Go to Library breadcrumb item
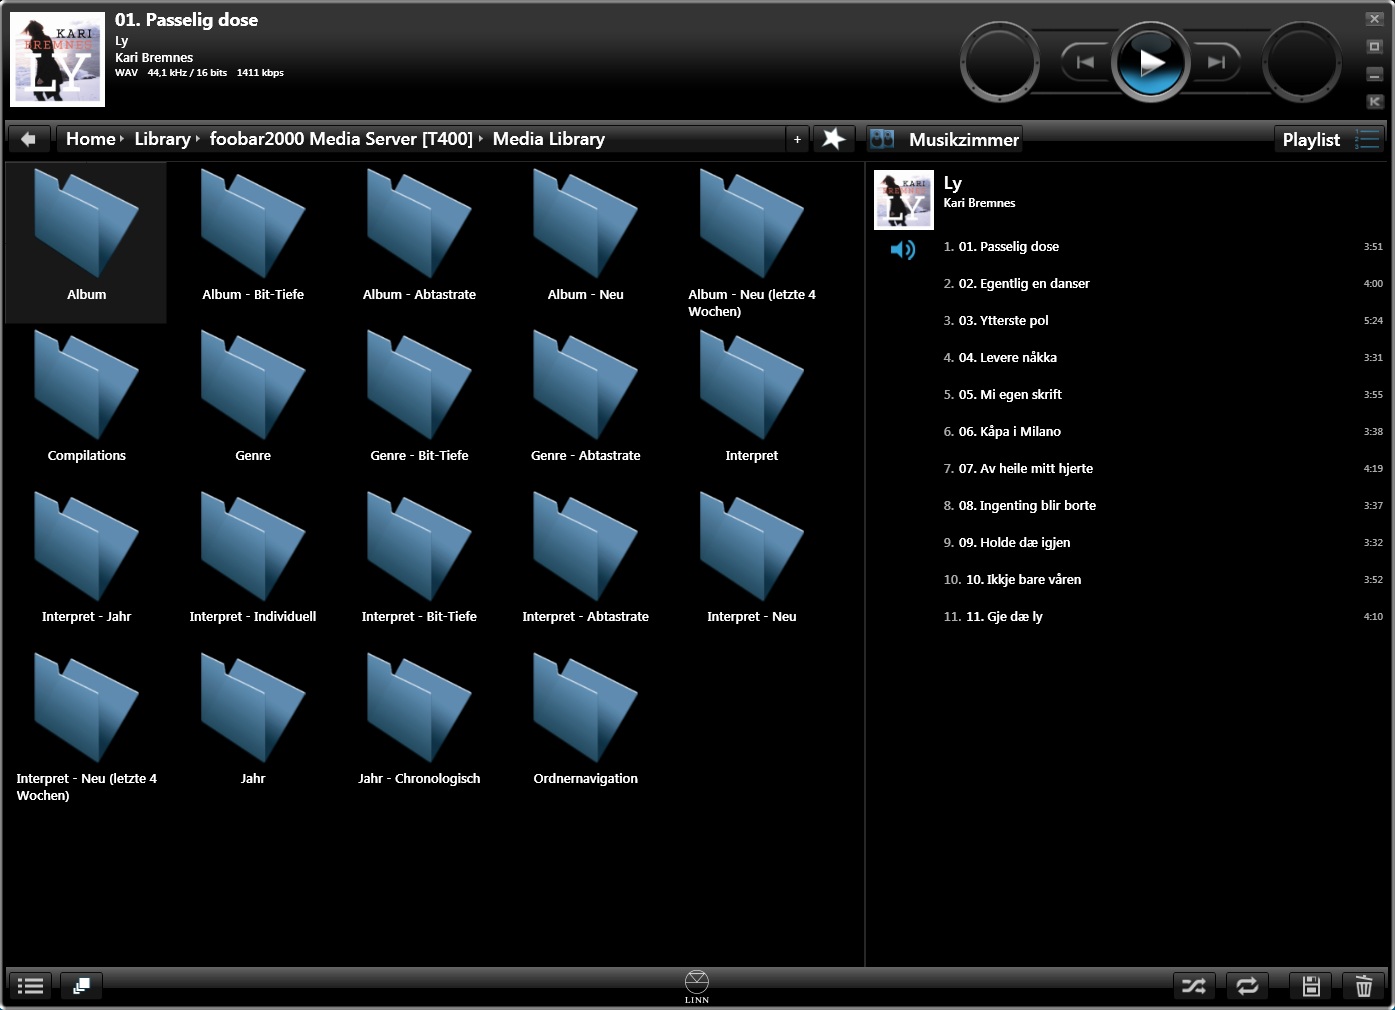 tap(162, 139)
